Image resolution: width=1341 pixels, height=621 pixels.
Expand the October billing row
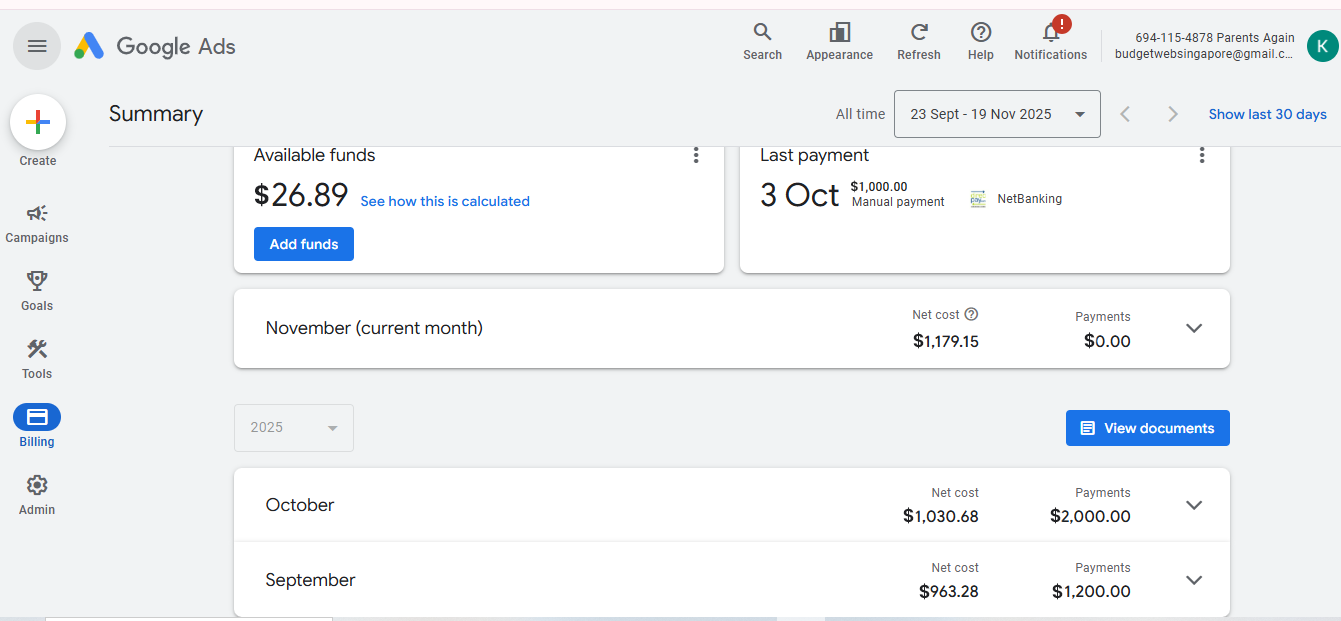(1193, 505)
